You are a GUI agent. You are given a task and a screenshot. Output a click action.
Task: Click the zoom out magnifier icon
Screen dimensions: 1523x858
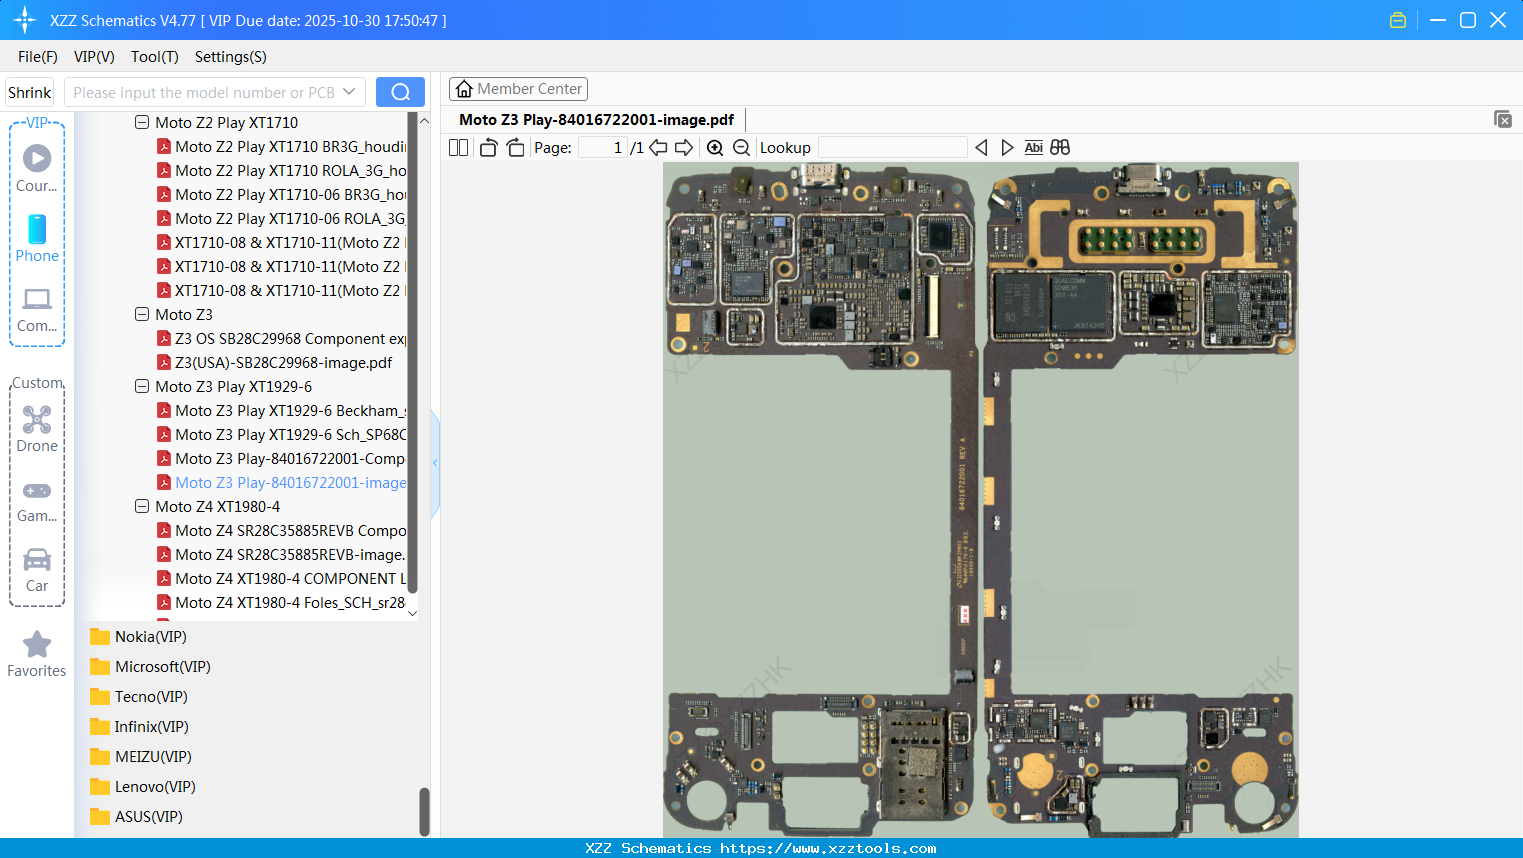pos(741,148)
